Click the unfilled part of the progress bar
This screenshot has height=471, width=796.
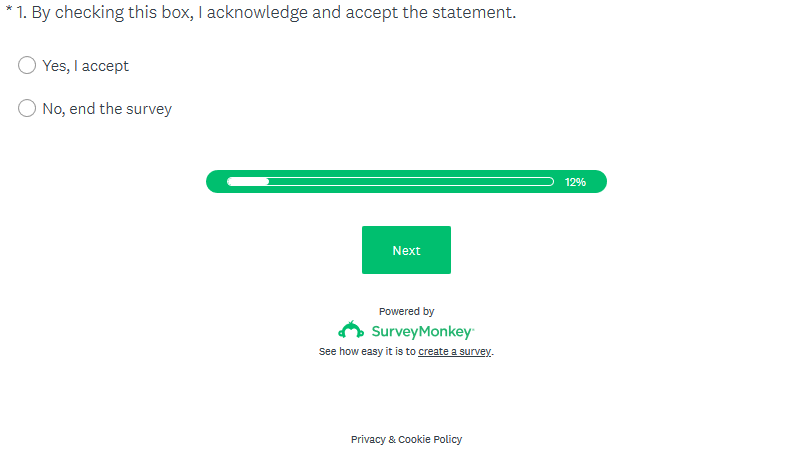(410, 182)
